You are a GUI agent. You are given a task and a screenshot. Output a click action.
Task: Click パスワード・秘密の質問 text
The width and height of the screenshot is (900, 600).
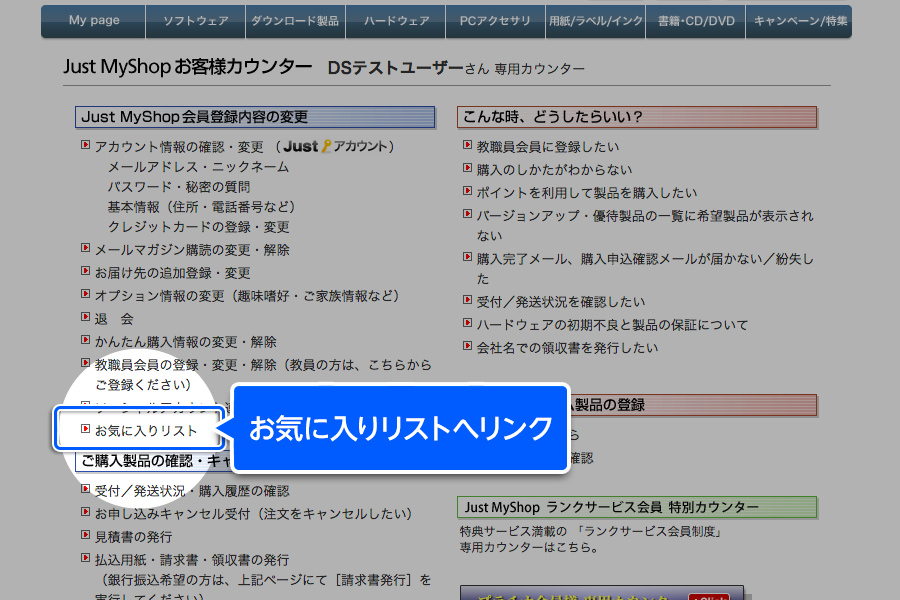click(x=179, y=187)
